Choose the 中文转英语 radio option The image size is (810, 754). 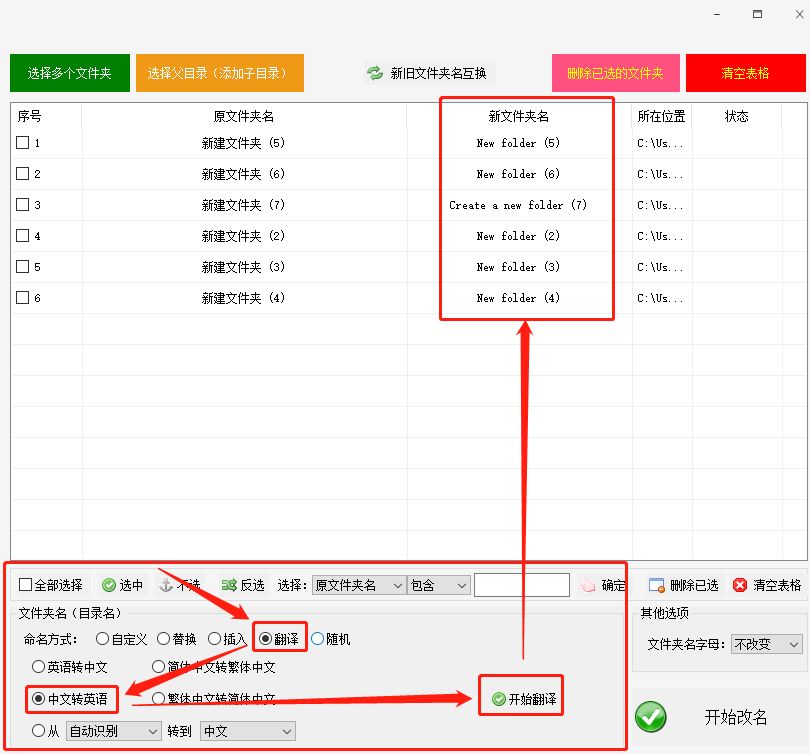tap(38, 699)
